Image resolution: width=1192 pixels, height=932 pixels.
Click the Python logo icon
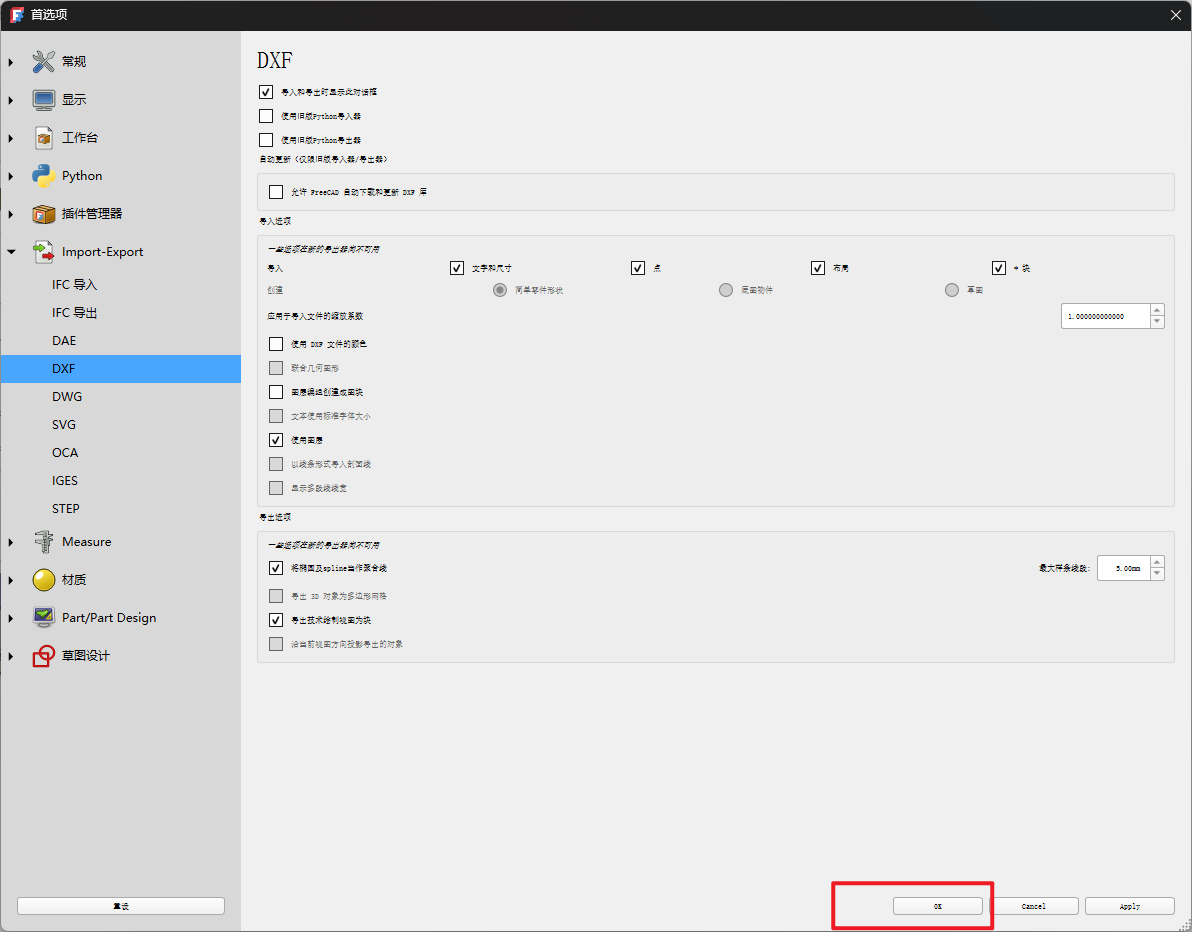click(x=43, y=176)
